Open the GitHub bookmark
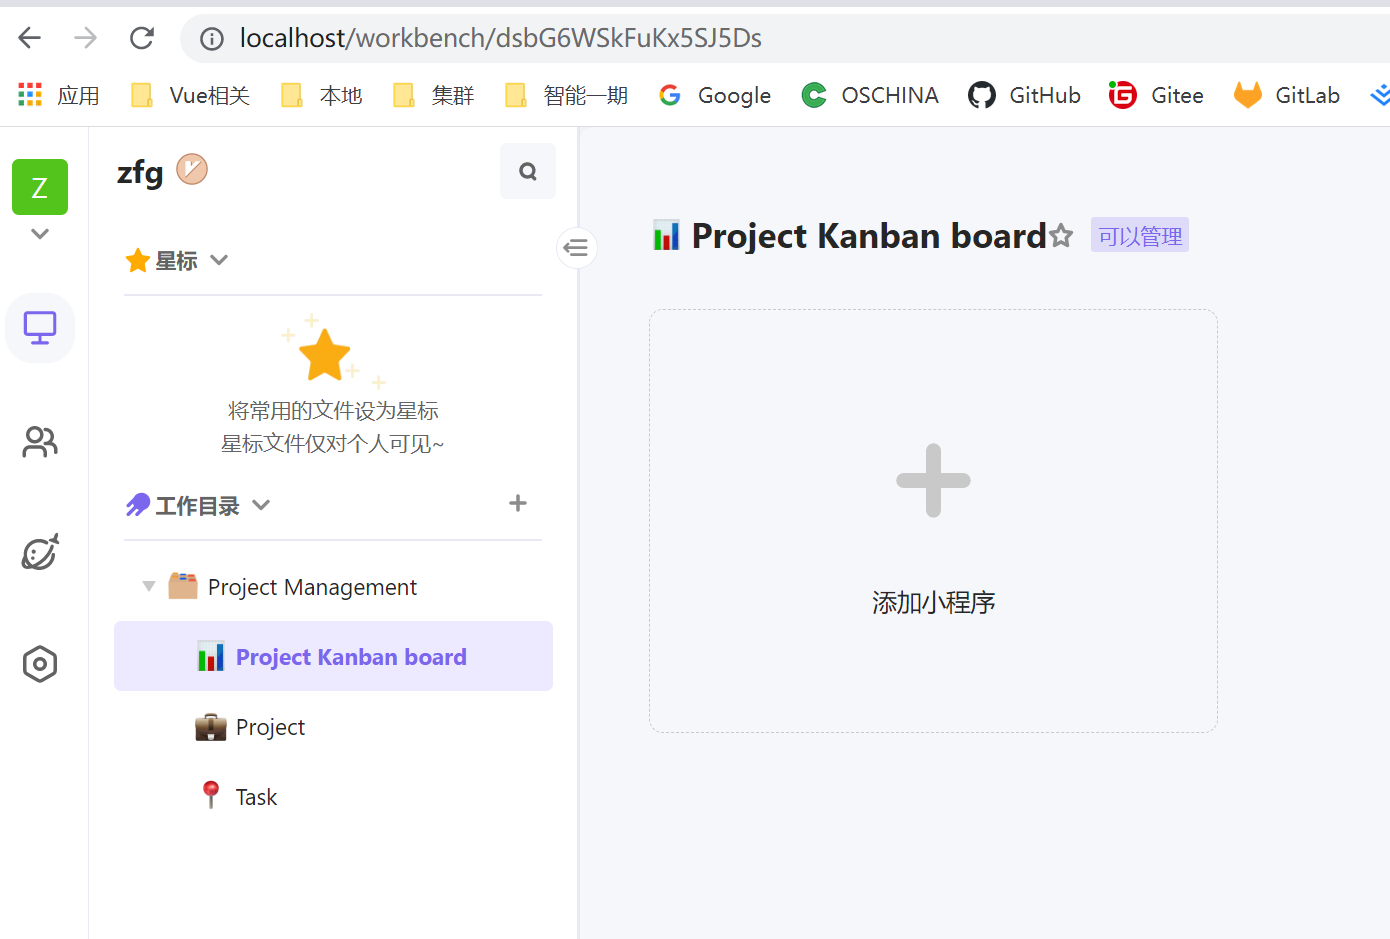The image size is (1390, 939). (x=1025, y=95)
